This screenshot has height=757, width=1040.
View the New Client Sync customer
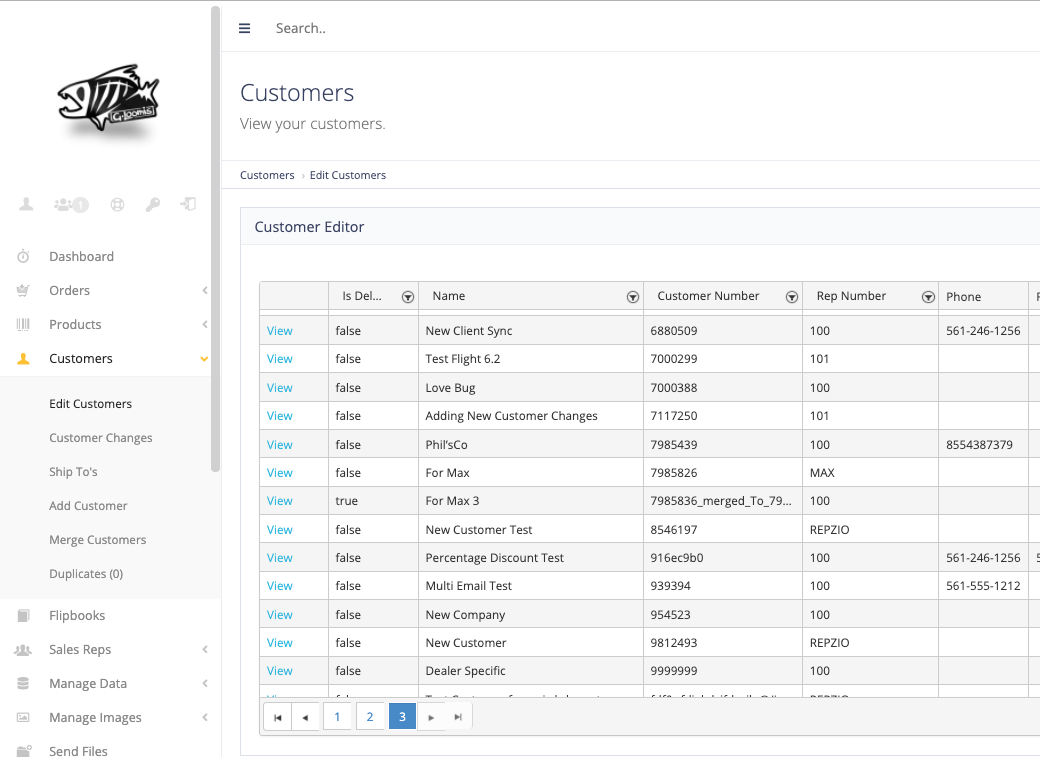[279, 331]
